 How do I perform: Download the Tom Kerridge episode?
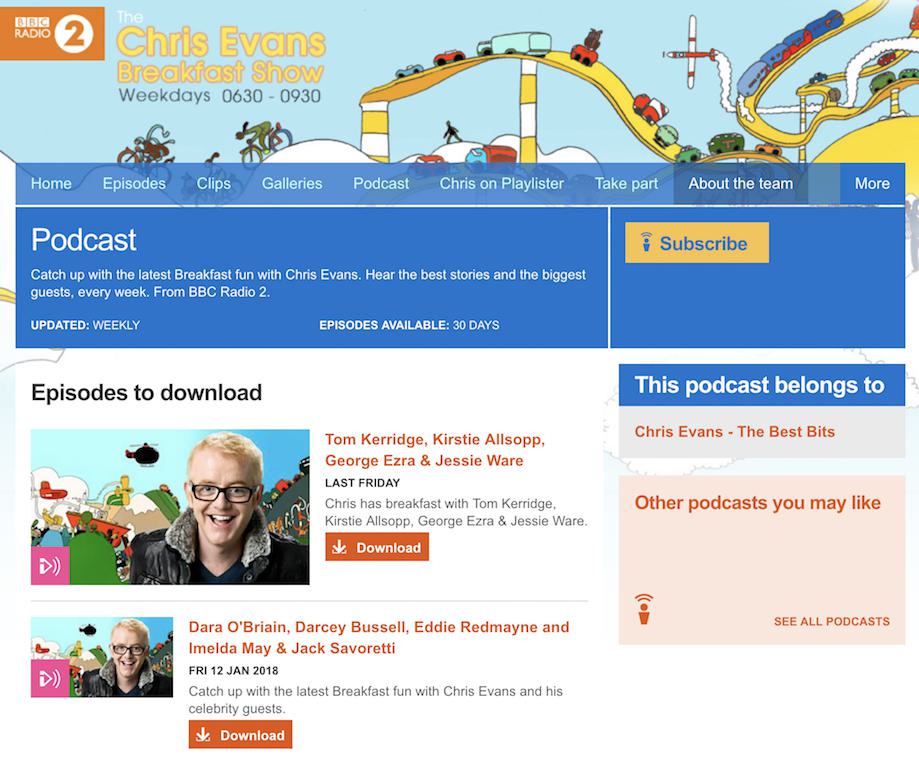pos(377,547)
